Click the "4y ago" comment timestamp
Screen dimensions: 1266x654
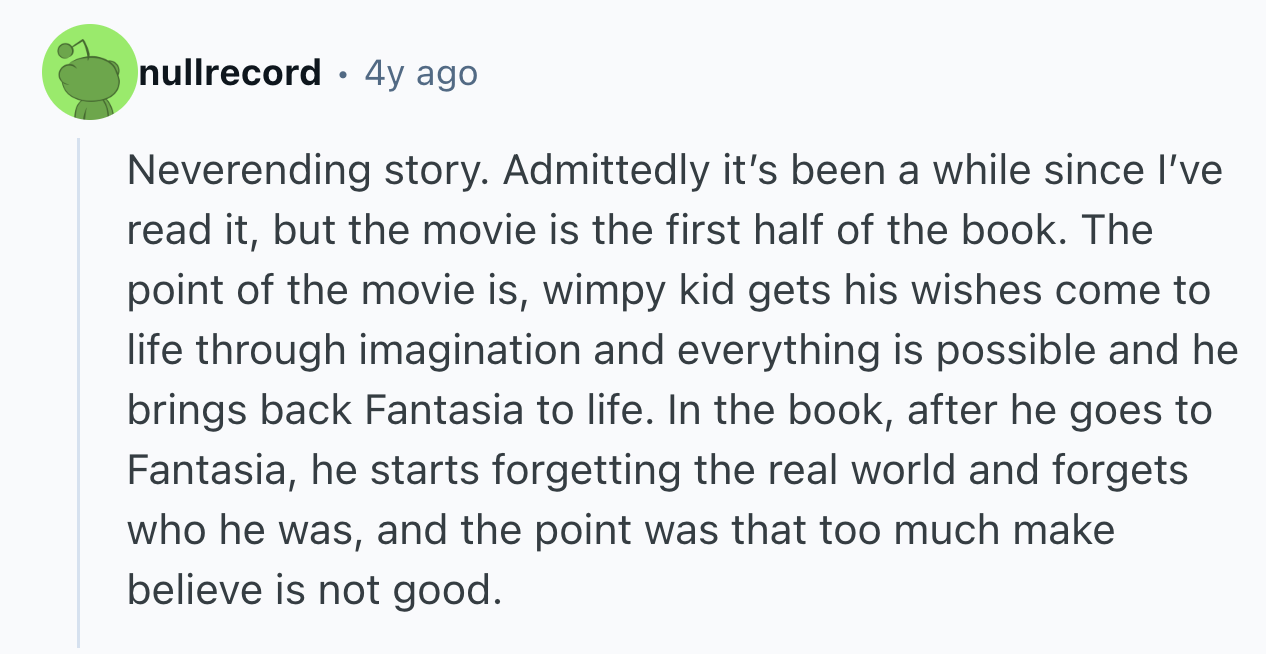(x=421, y=73)
